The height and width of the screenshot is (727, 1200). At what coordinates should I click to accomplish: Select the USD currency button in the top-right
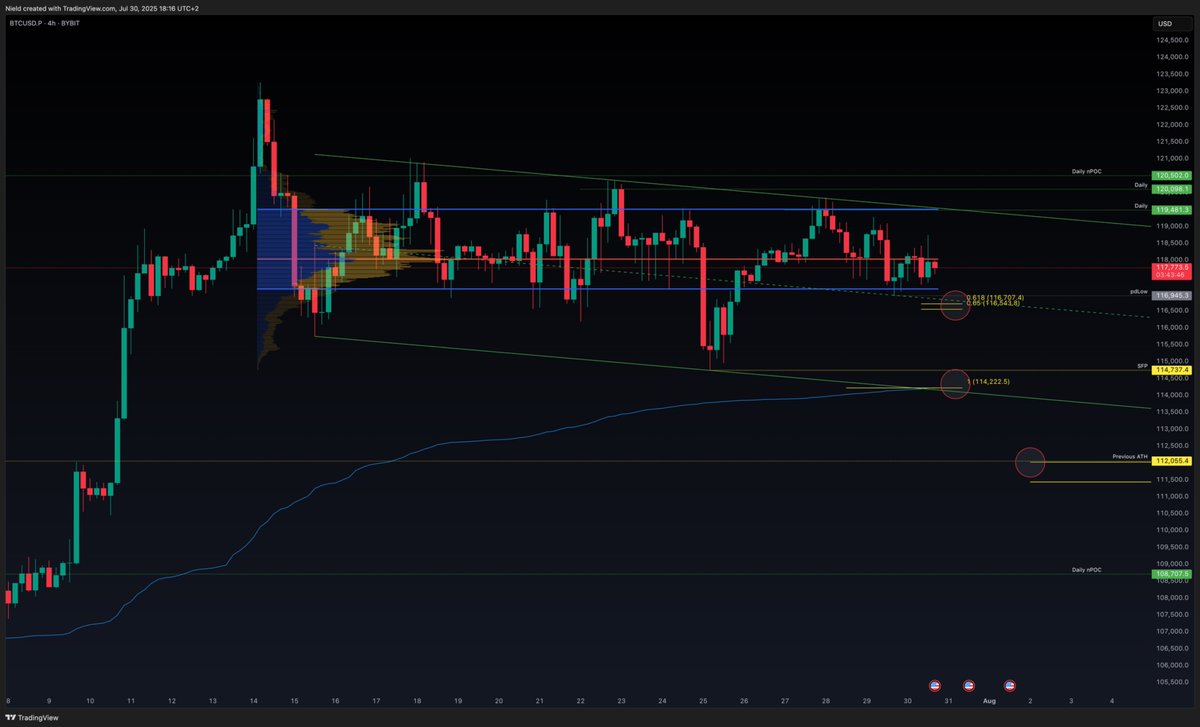(x=1163, y=22)
